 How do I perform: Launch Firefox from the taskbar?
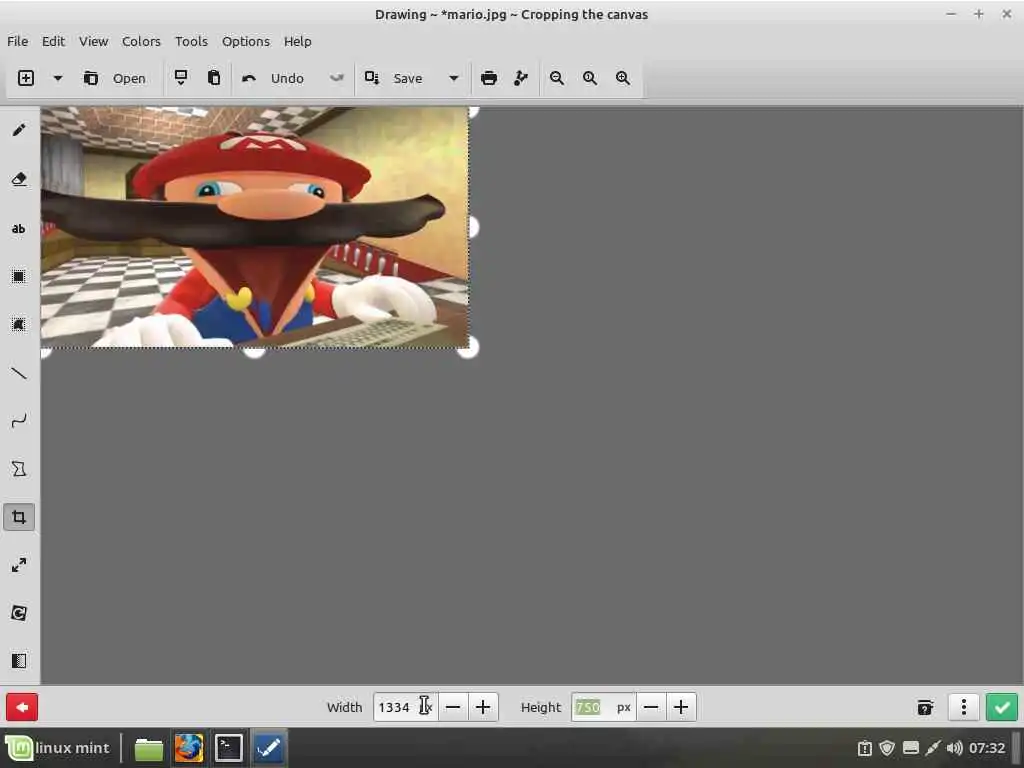[x=189, y=748]
